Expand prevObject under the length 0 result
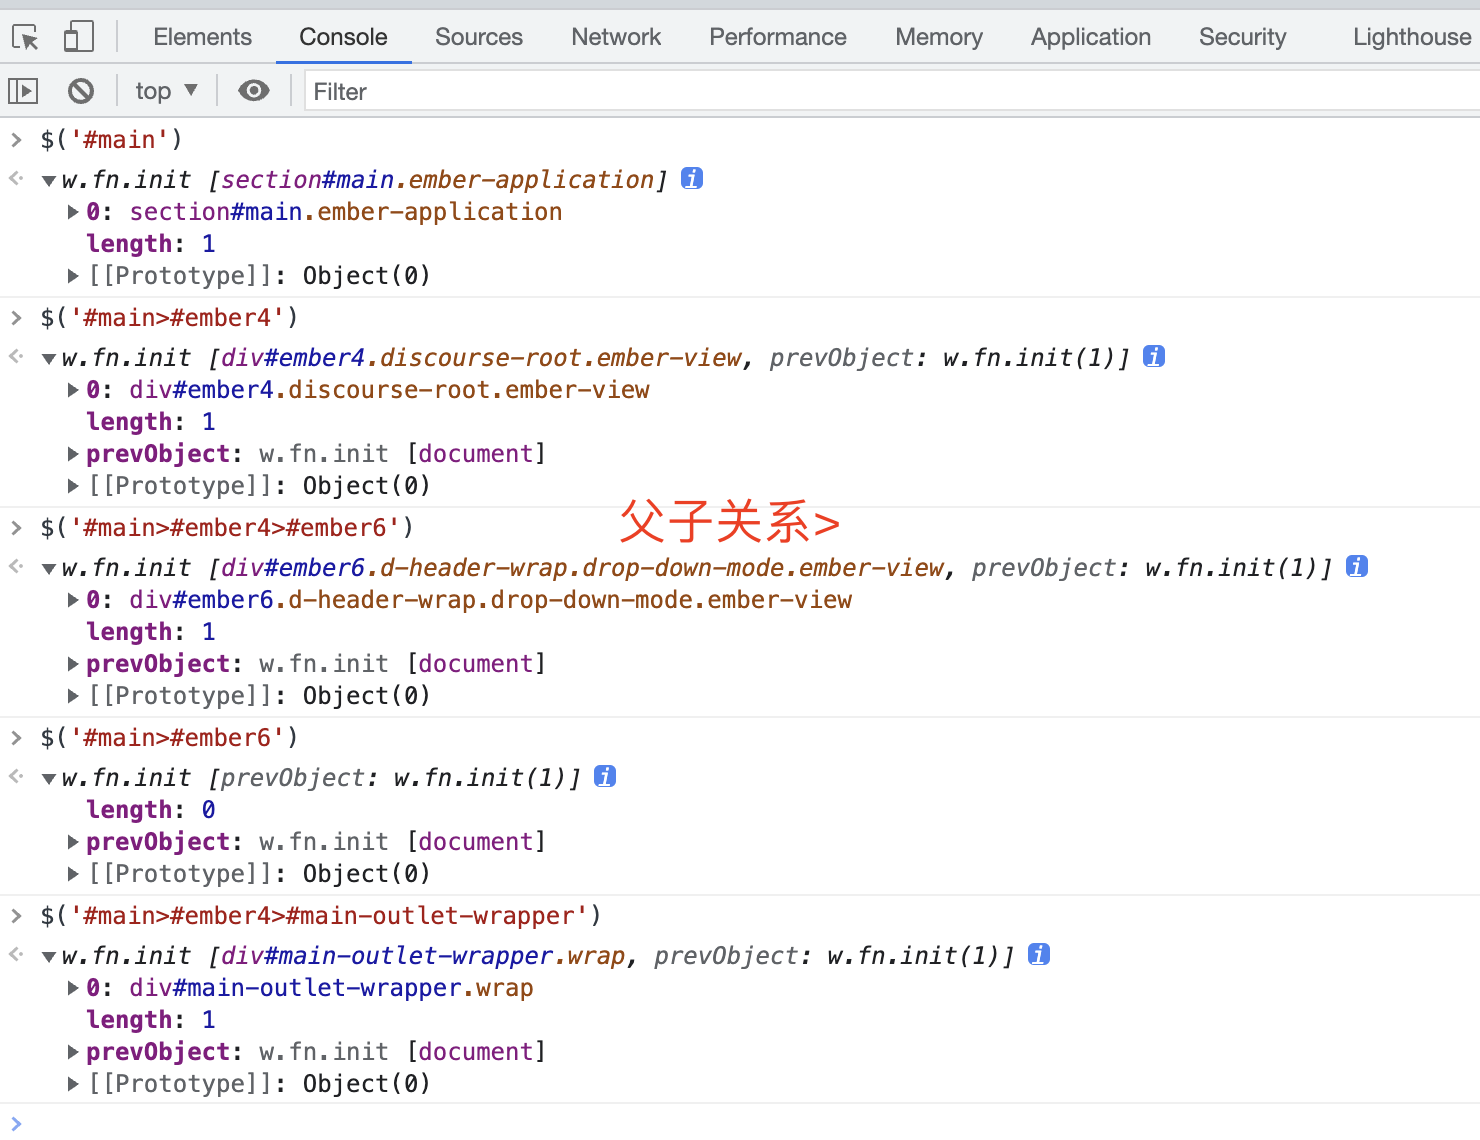This screenshot has height=1140, width=1480. tap(73, 842)
